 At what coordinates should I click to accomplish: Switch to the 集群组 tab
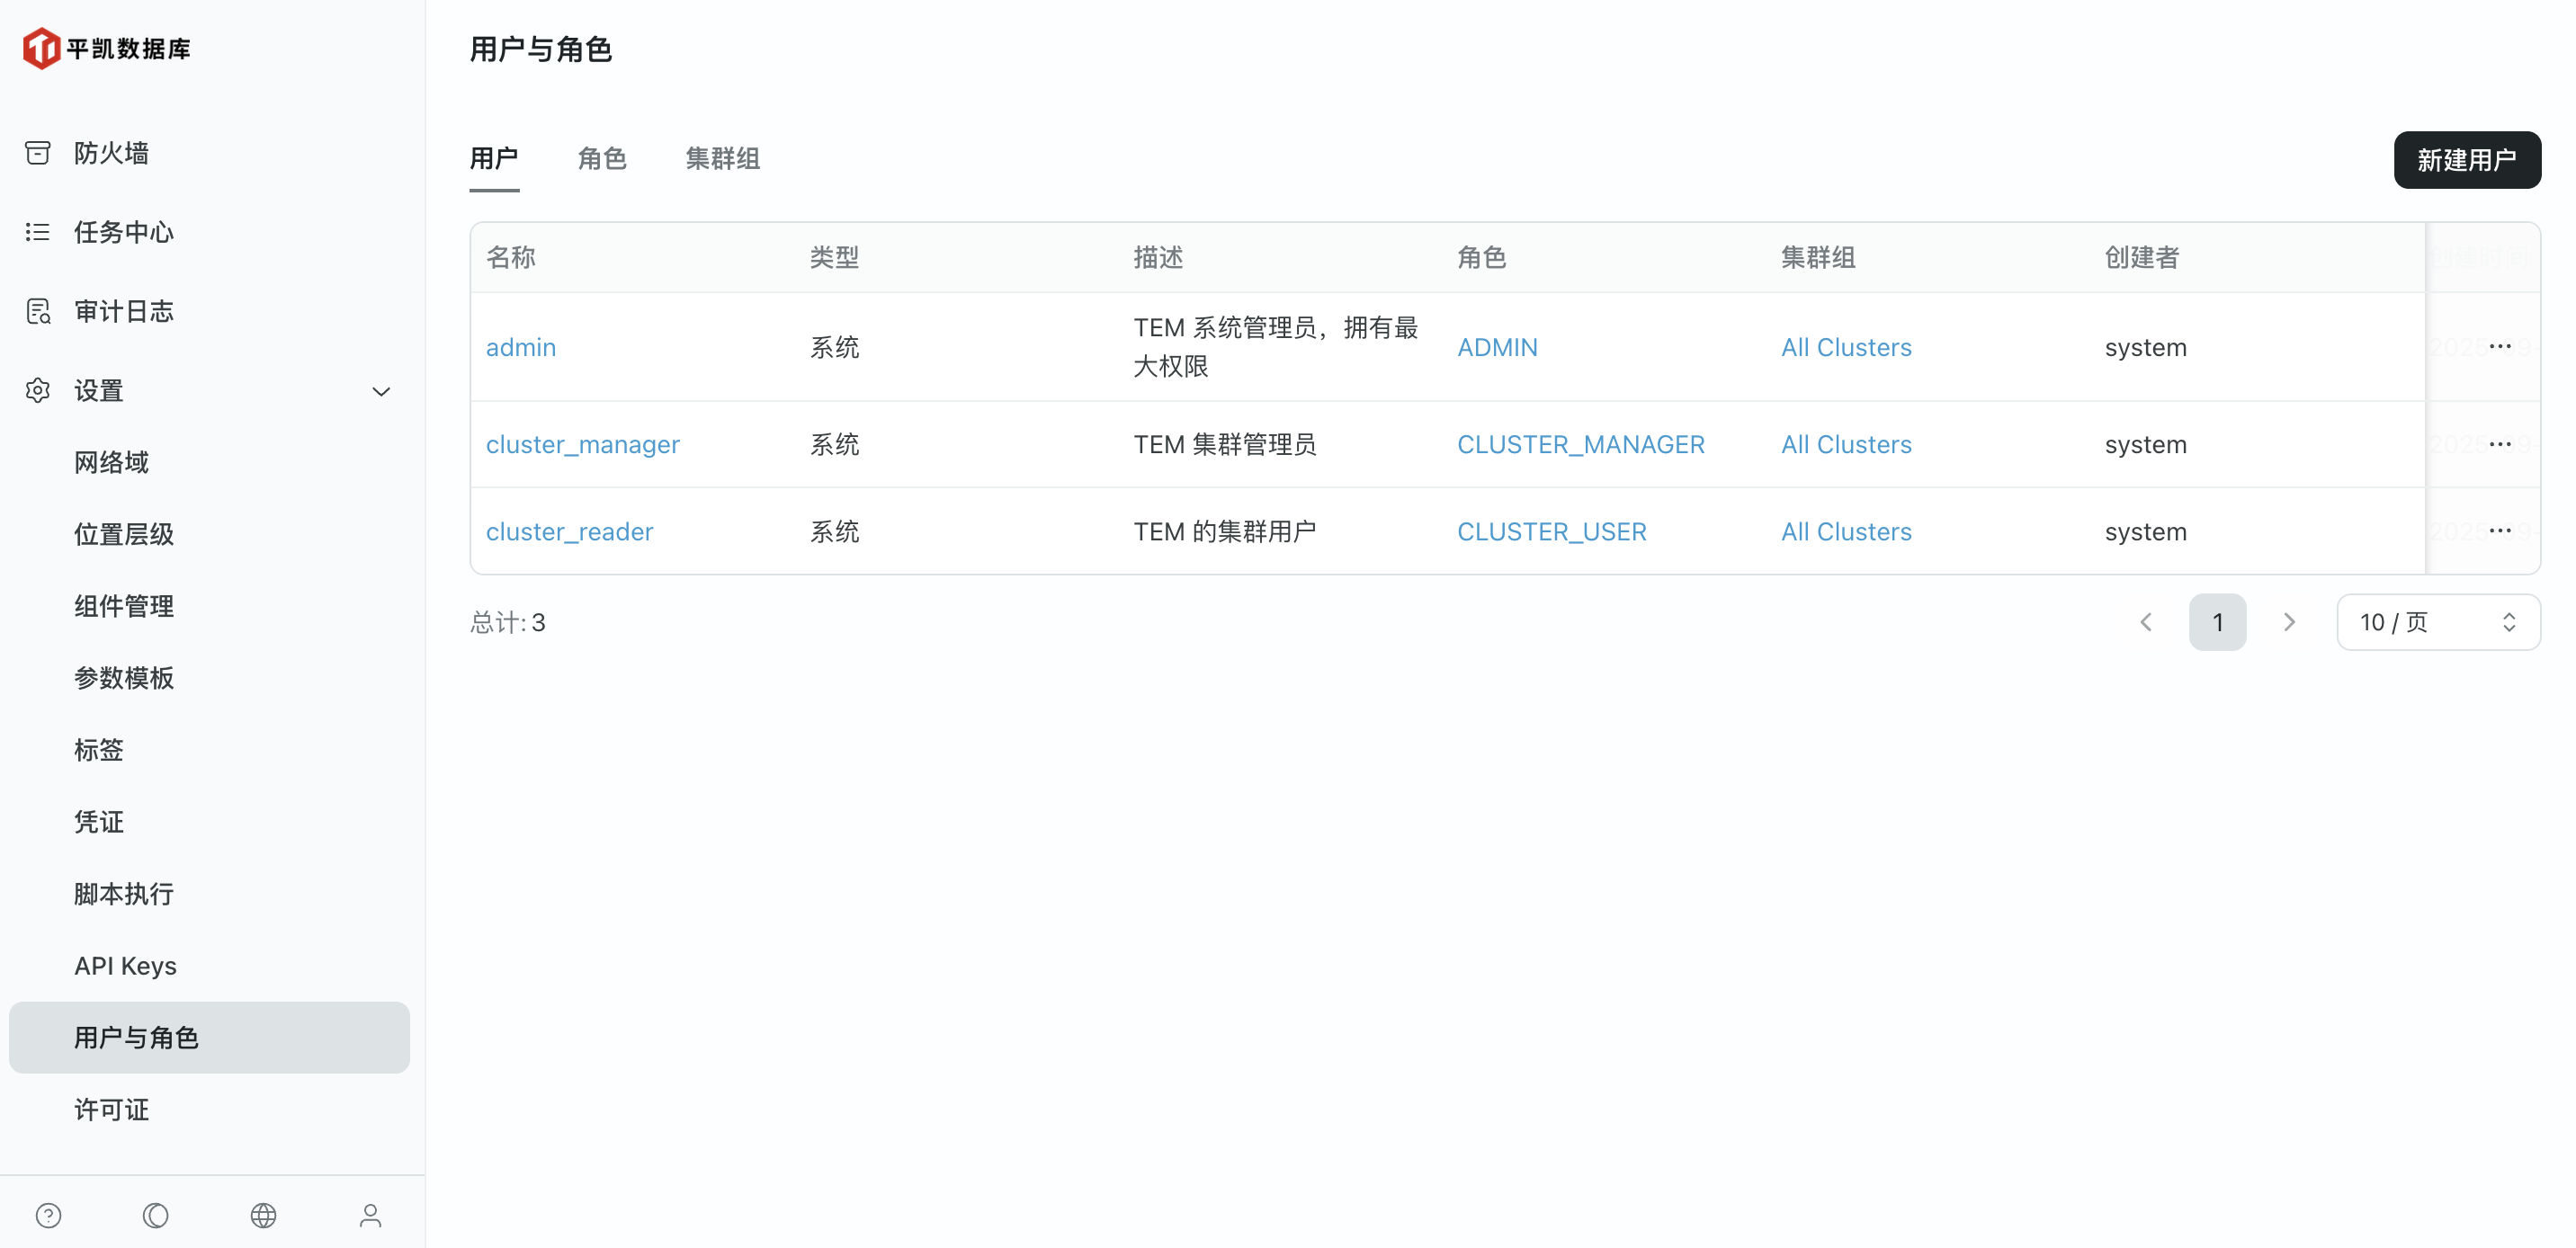(x=722, y=158)
